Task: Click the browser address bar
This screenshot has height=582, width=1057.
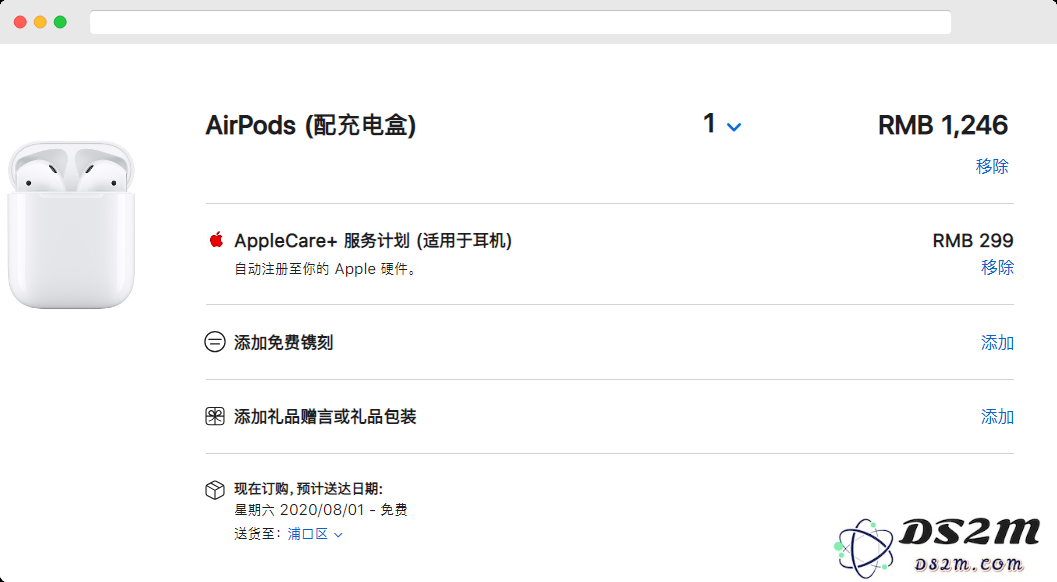Action: point(520,22)
